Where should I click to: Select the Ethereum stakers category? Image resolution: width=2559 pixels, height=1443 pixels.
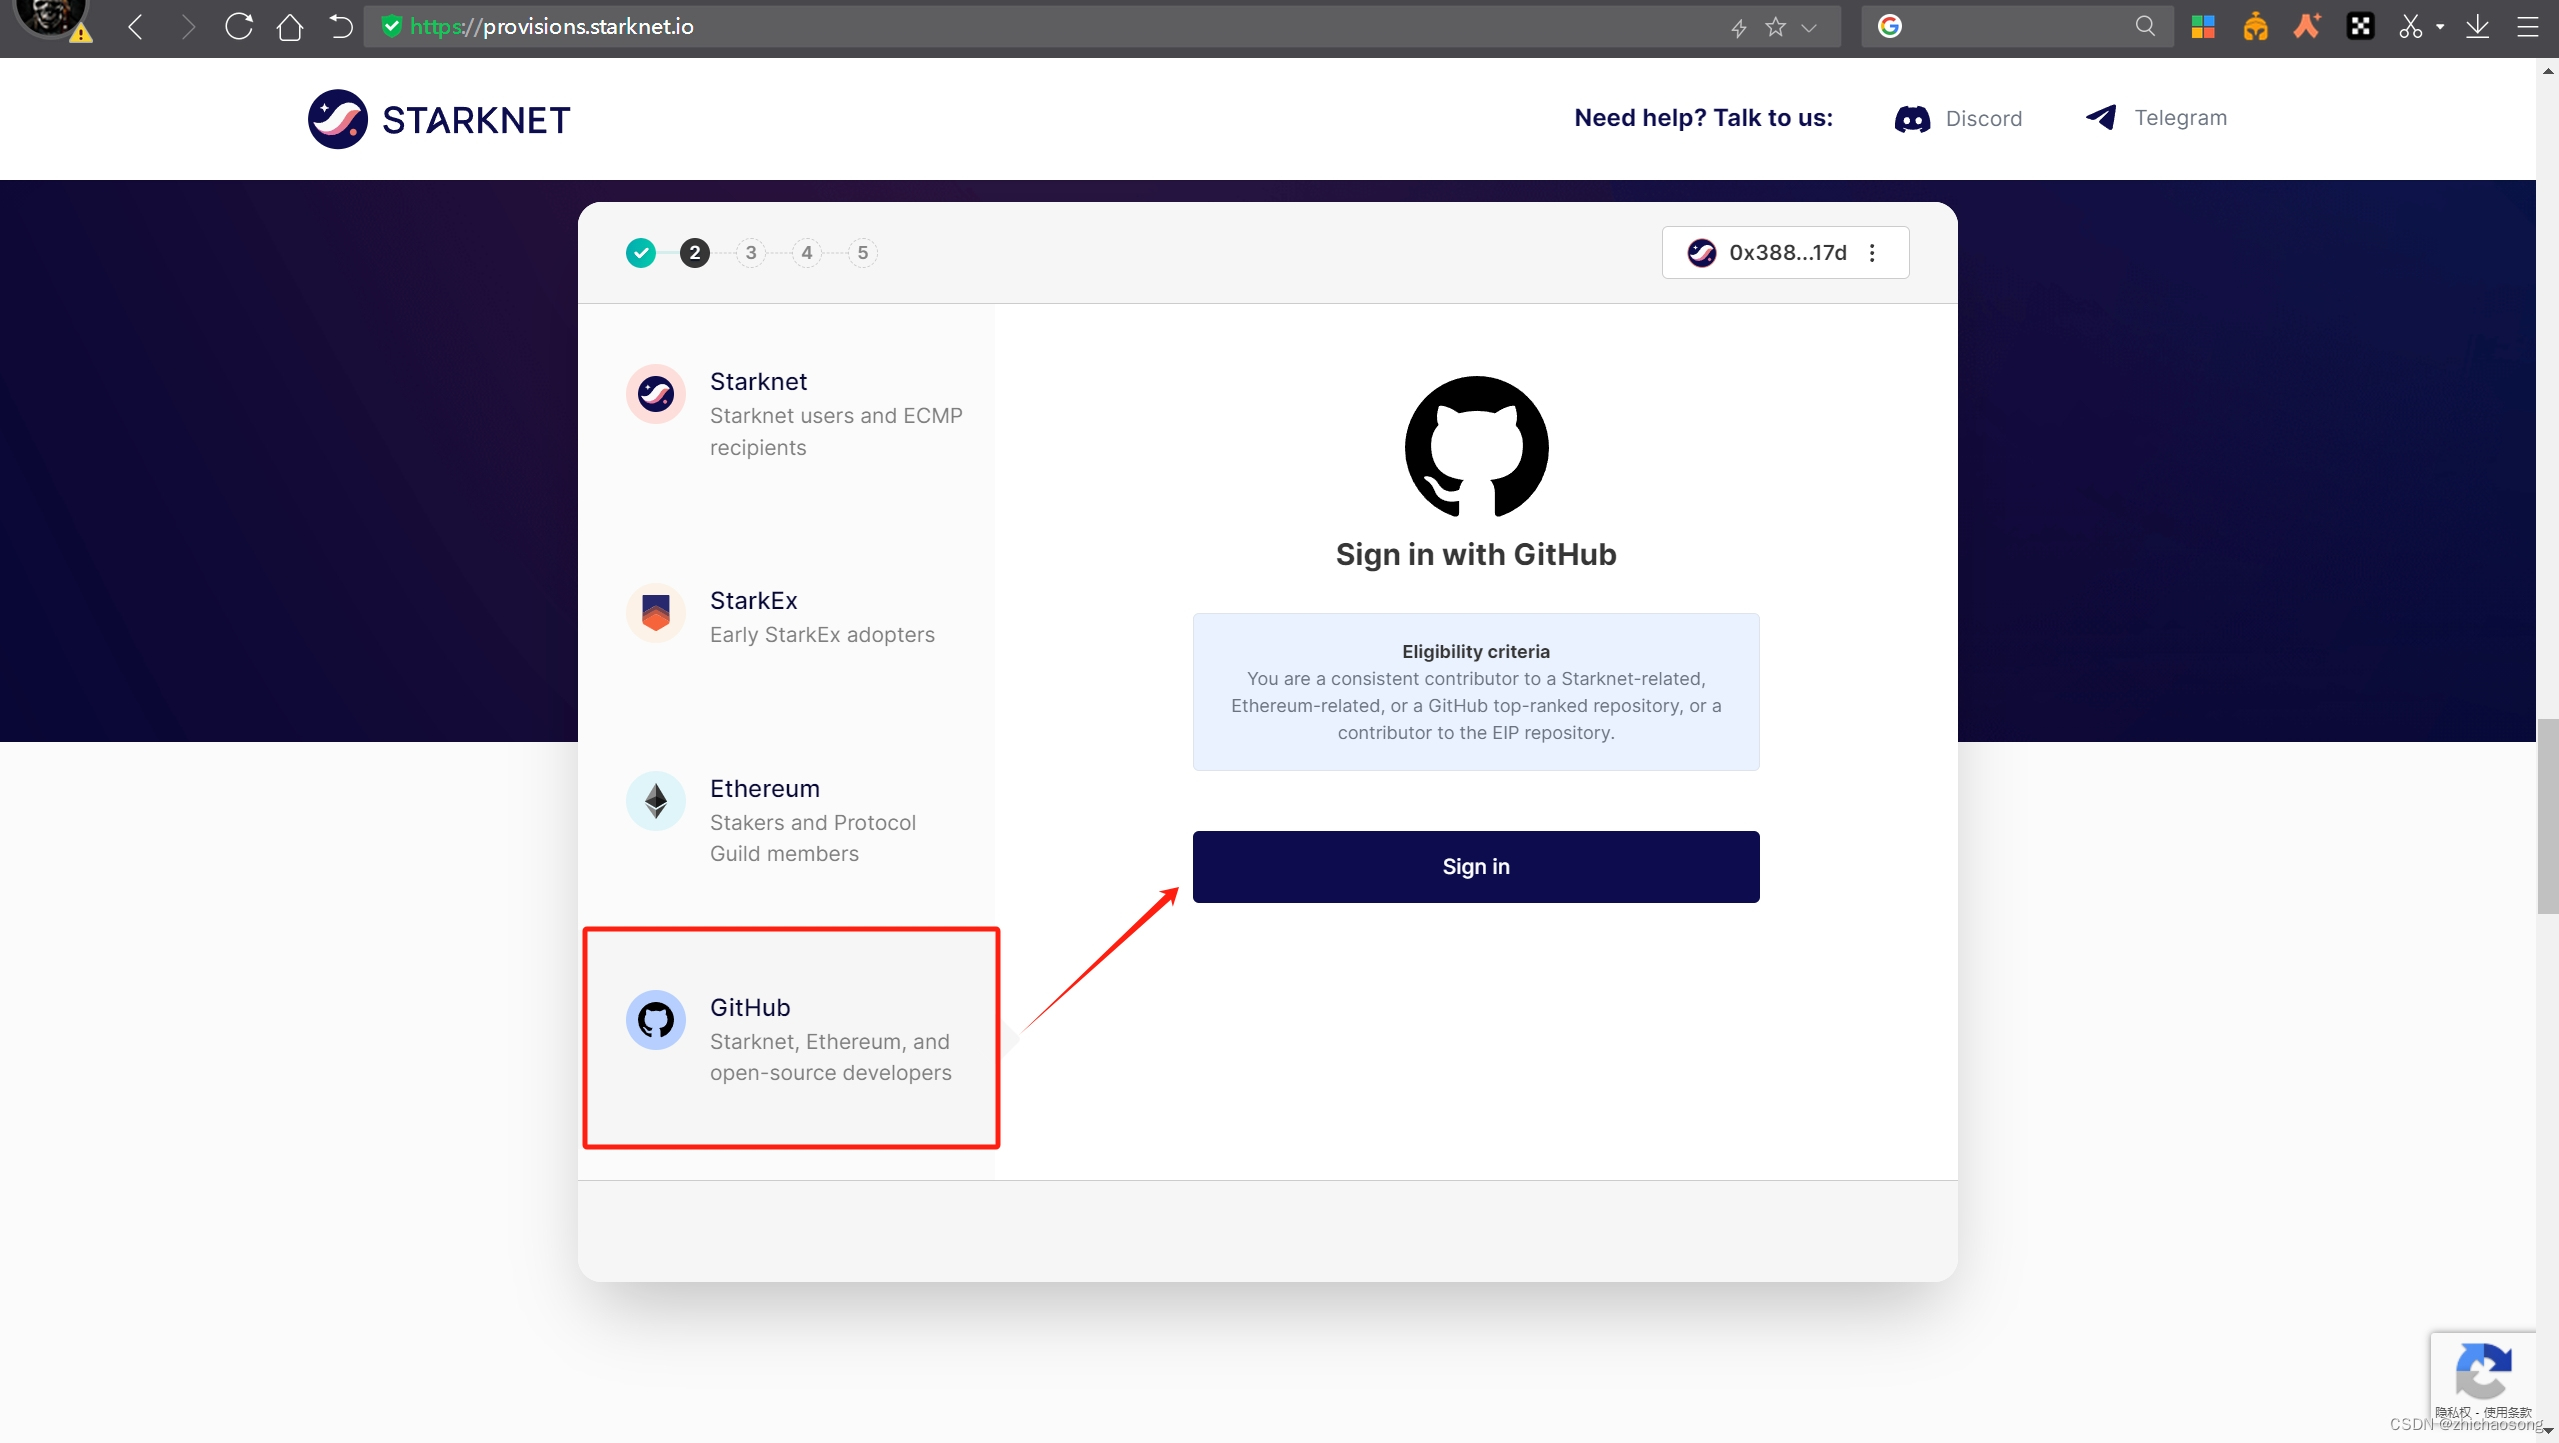pyautogui.click(x=788, y=820)
